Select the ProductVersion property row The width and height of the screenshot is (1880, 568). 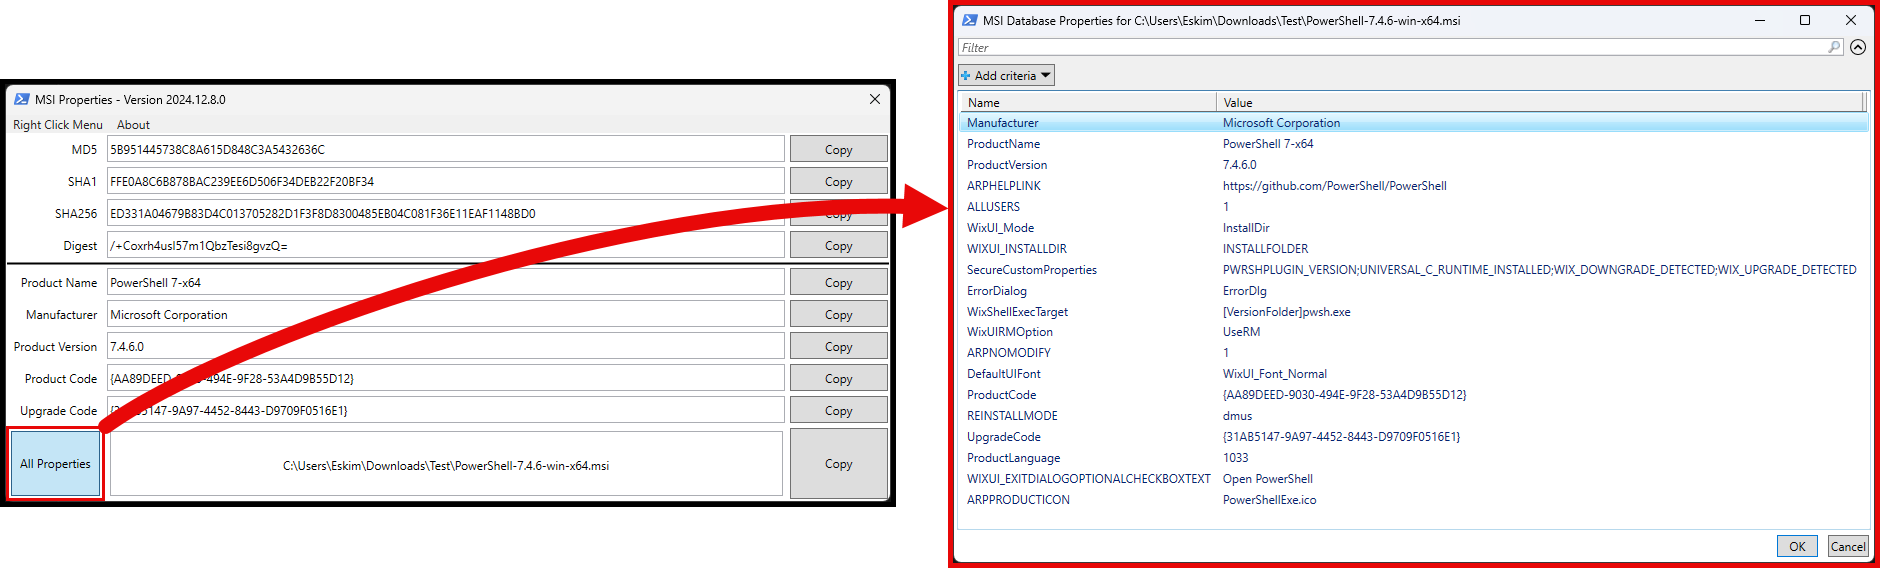[1414, 164]
